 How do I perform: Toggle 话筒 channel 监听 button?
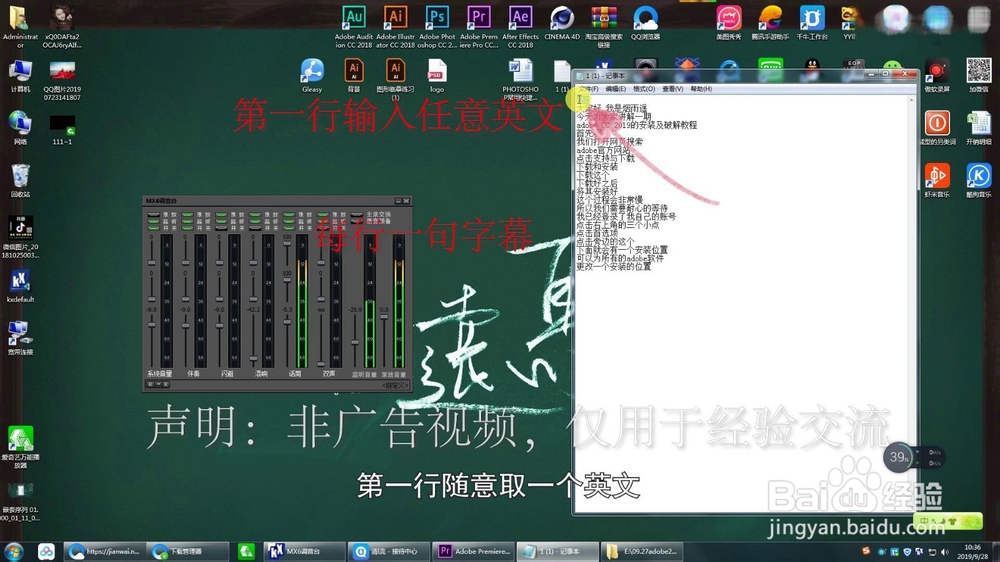[289, 221]
